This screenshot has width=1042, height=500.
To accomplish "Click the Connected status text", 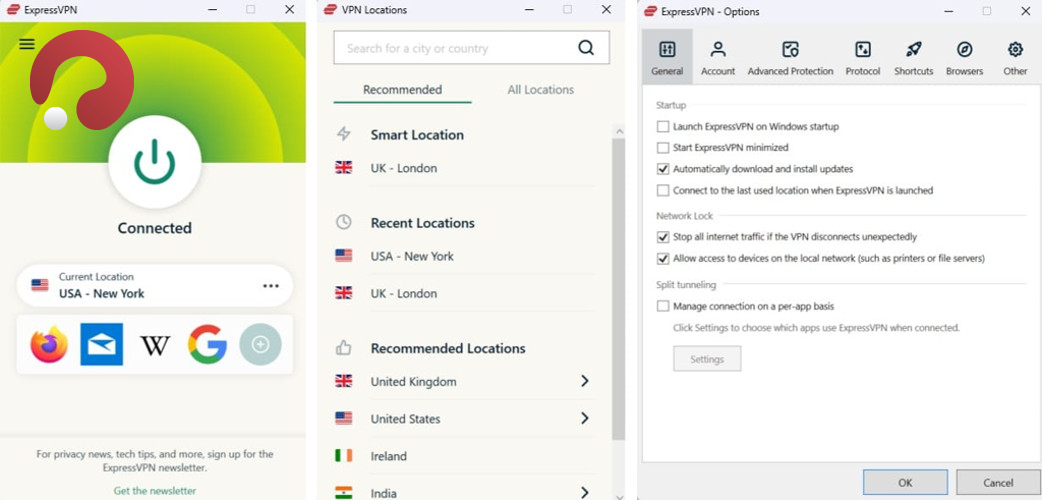I will (155, 228).
